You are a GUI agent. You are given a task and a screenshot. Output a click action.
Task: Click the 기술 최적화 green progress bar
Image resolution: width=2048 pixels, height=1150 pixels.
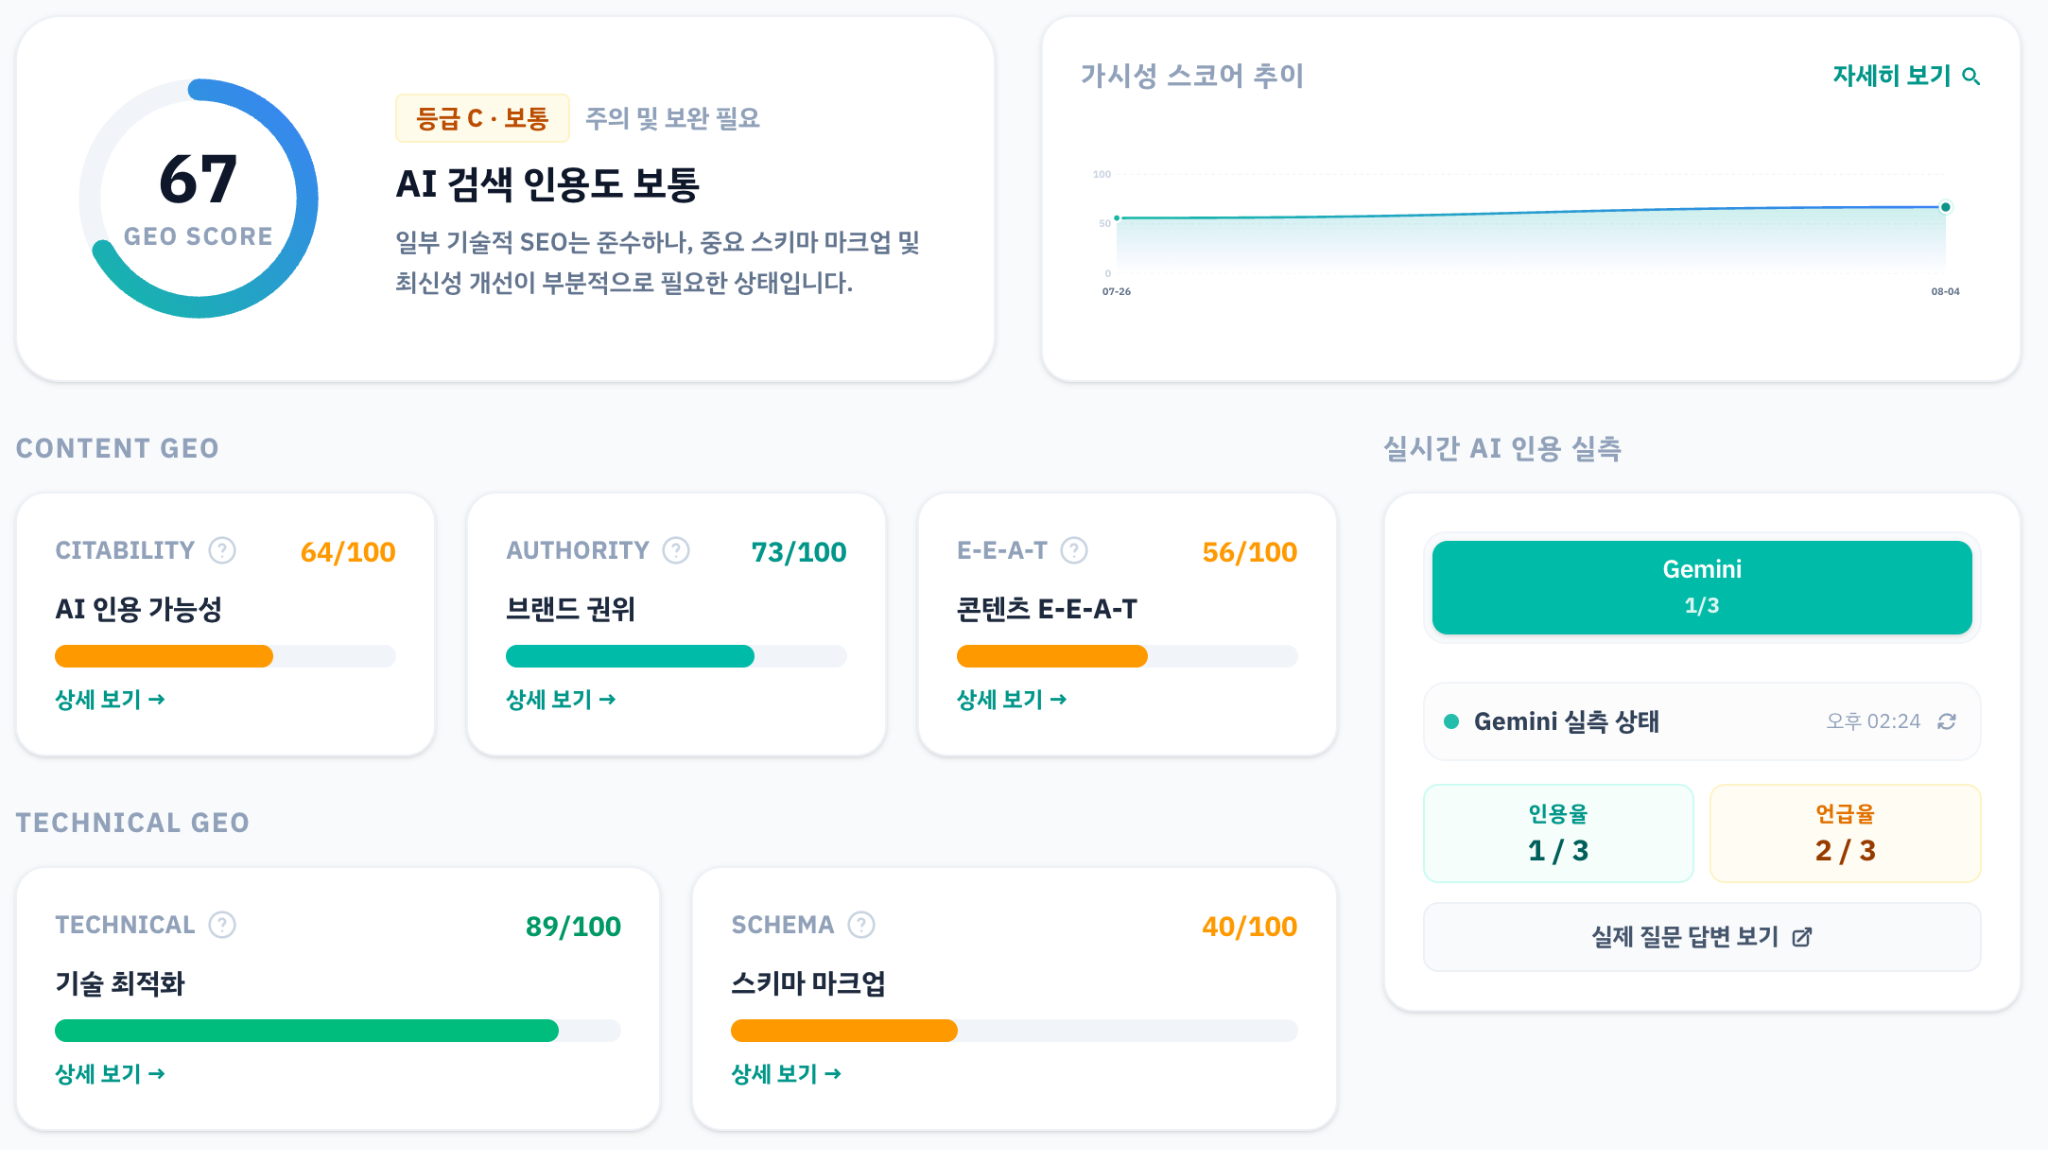306,1030
